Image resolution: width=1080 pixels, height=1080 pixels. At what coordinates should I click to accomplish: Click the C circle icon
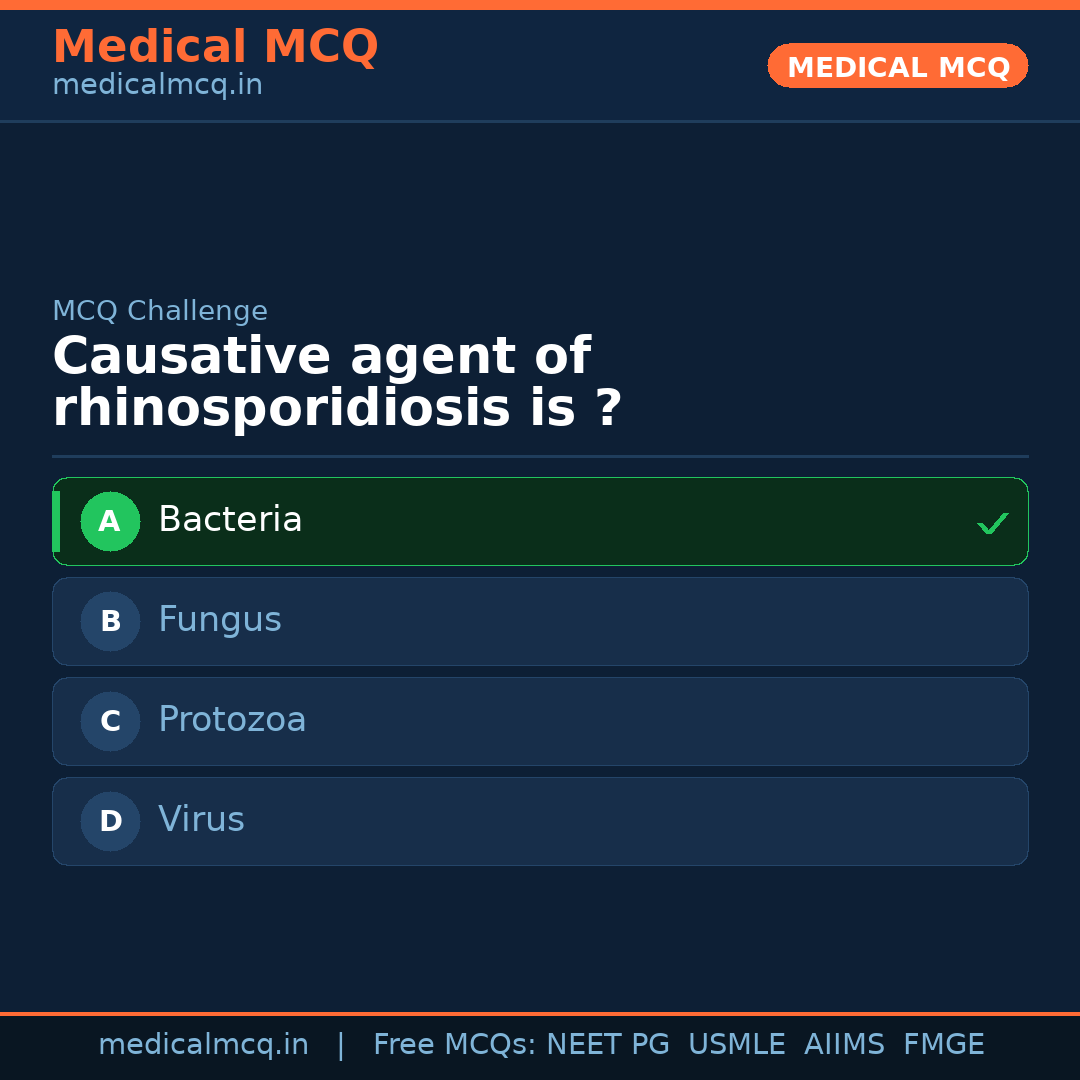pos(110,721)
